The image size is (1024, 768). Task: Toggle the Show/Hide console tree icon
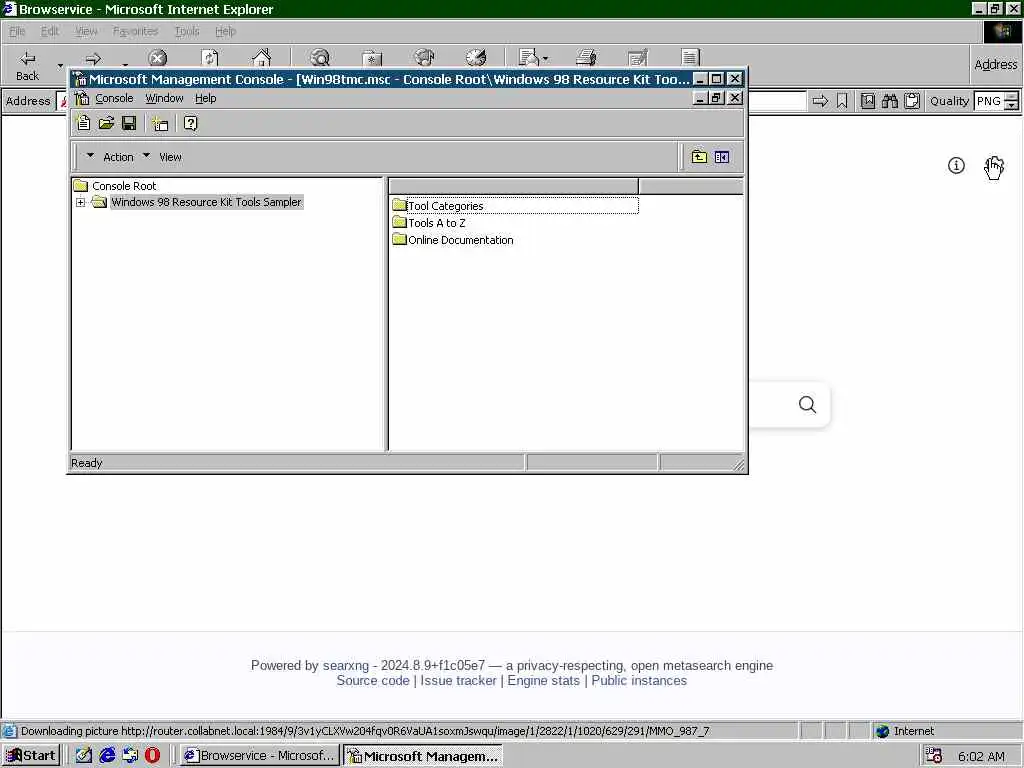[722, 157]
